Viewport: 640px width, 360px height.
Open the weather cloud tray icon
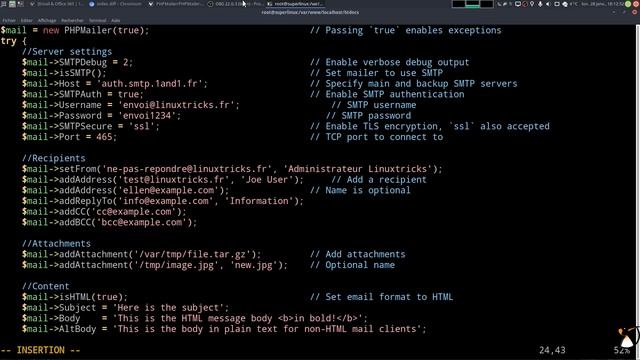click(x=565, y=4)
